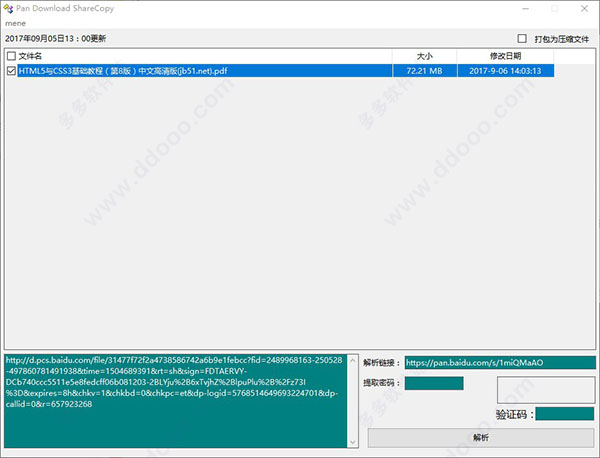Viewport: 600px width, 458px height.
Task: Sort by the 修改日期 column header
Action: 505,56
